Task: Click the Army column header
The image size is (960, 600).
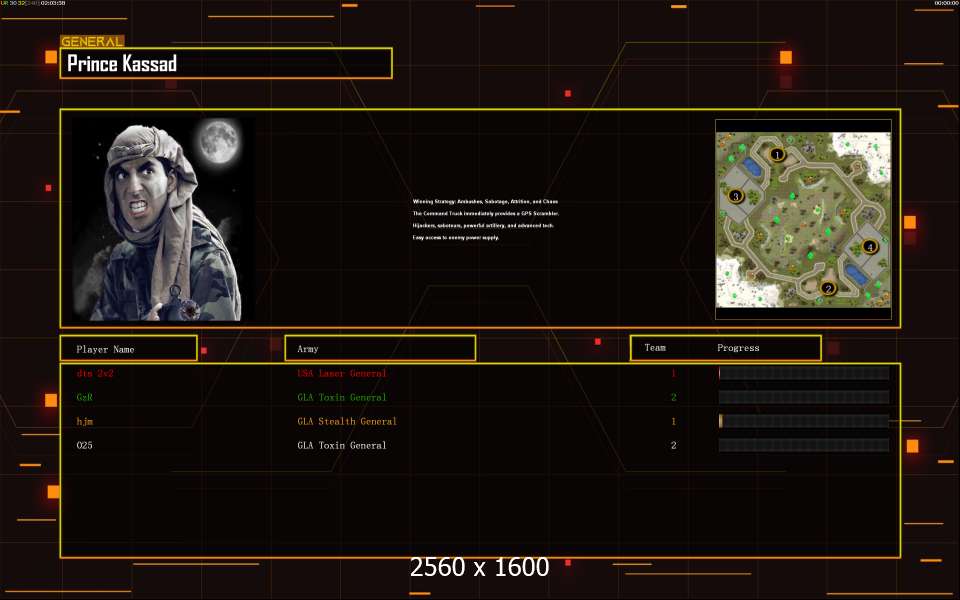Action: click(x=380, y=349)
